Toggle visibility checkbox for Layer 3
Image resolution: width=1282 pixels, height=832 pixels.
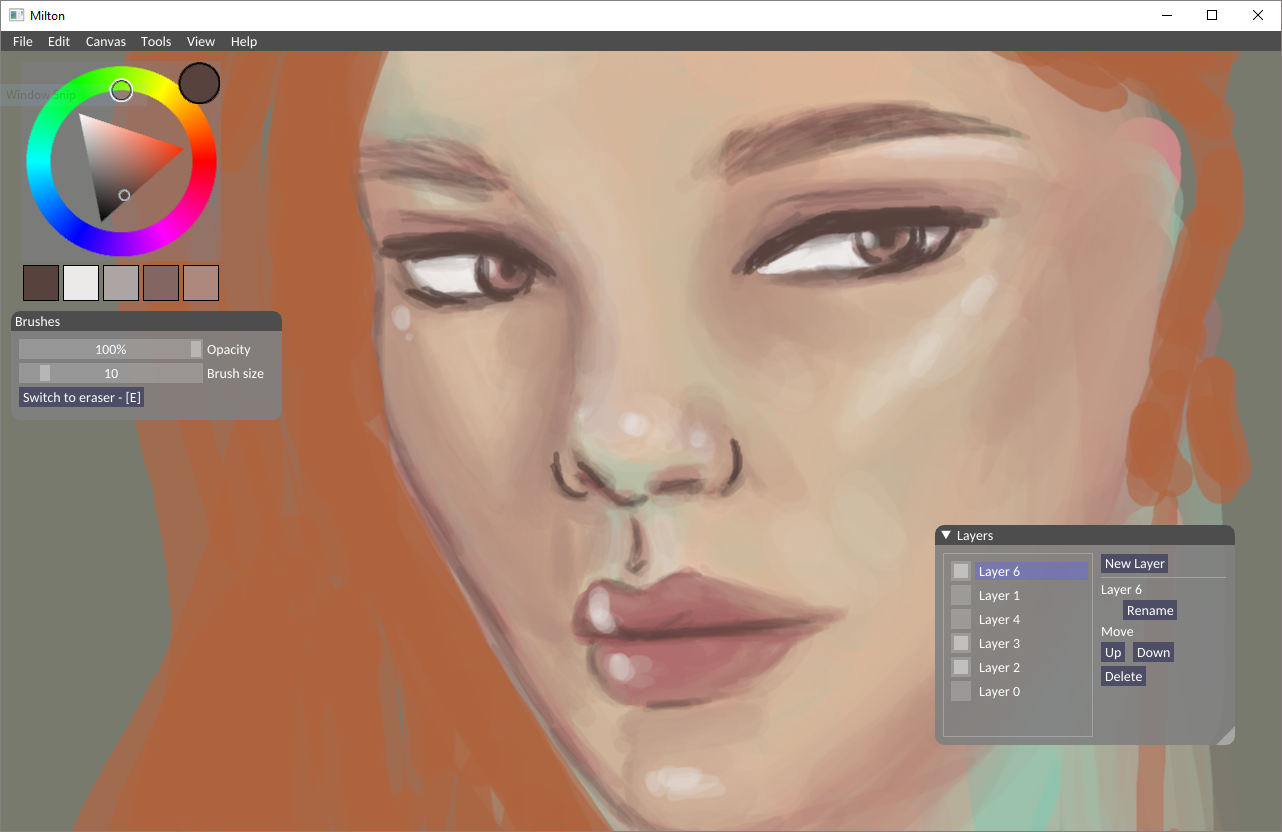[961, 643]
